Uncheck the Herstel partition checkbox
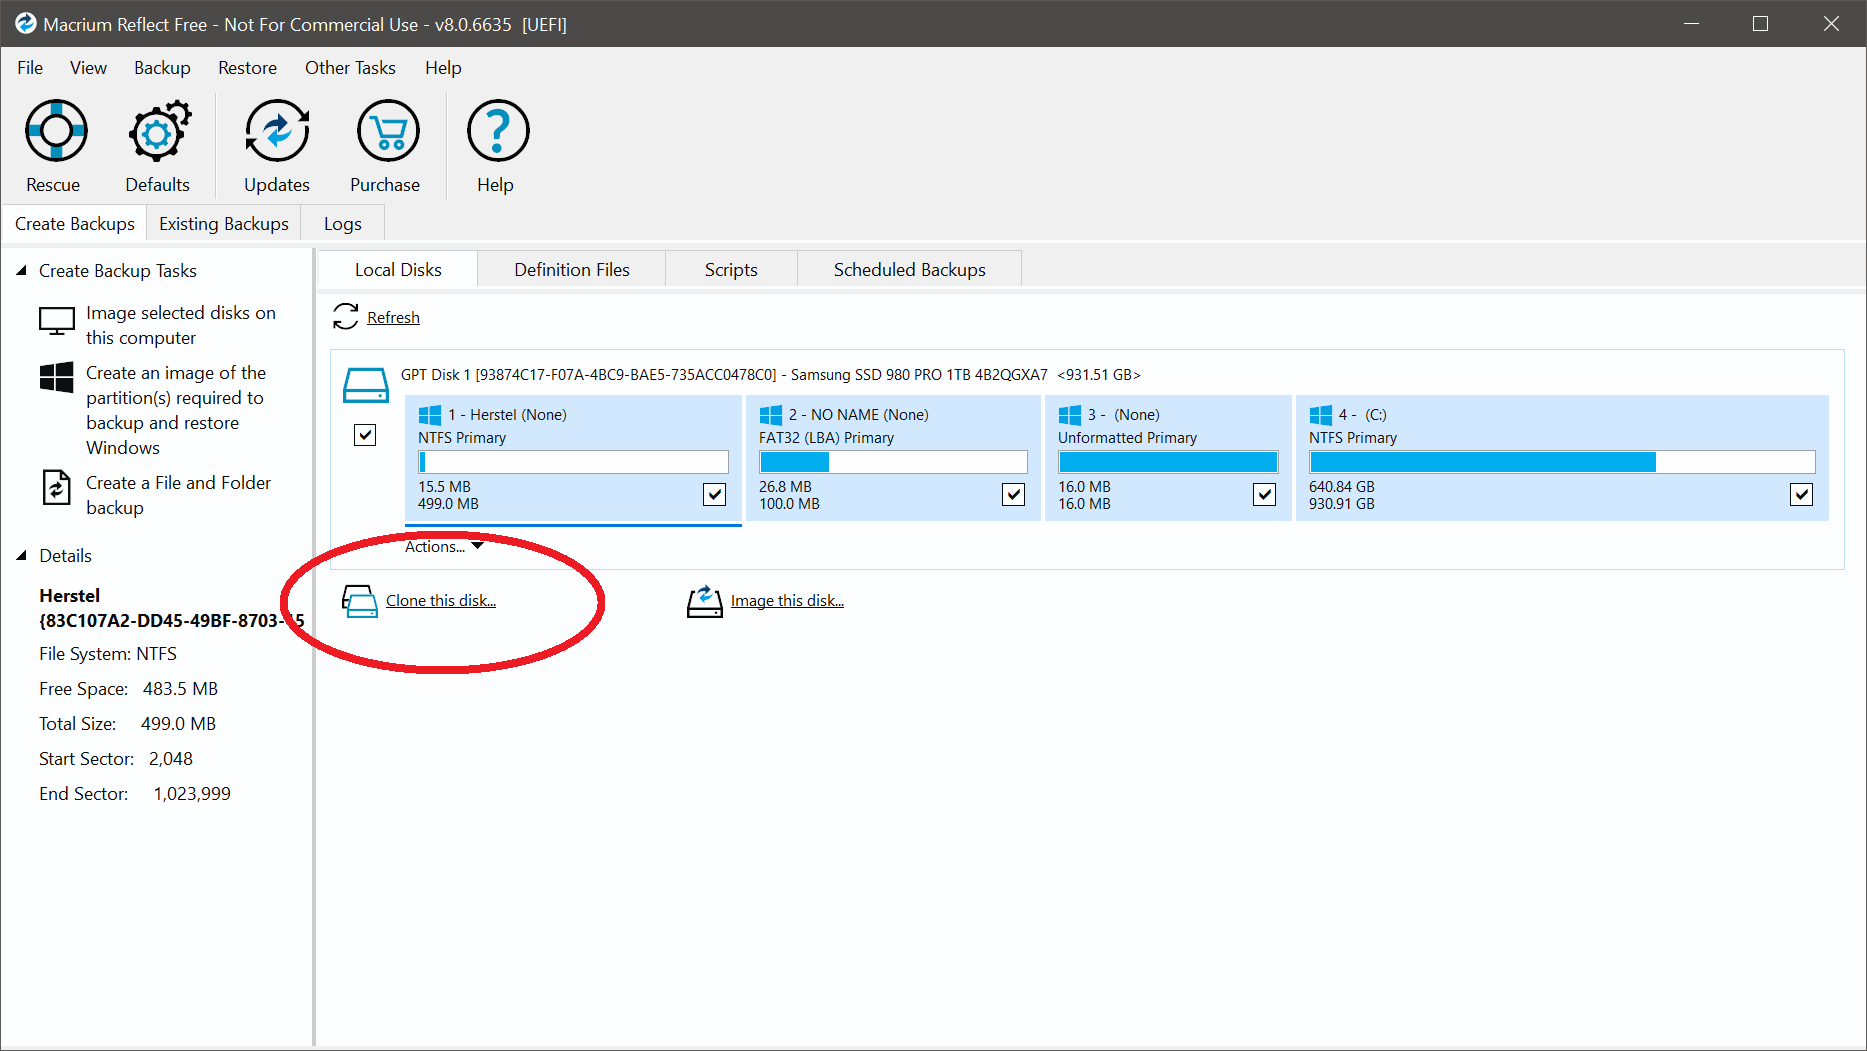The width and height of the screenshot is (1867, 1051). pyautogui.click(x=714, y=494)
